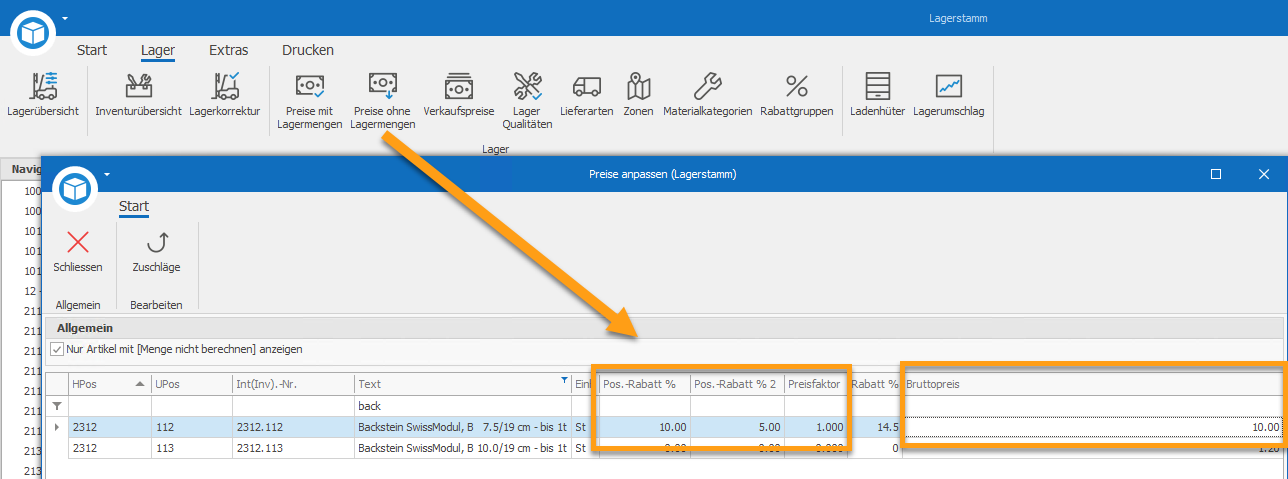This screenshot has height=479, width=1288.
Task: Click Backstein SwissModul 7.5/19 cm row text
Action: (462, 427)
